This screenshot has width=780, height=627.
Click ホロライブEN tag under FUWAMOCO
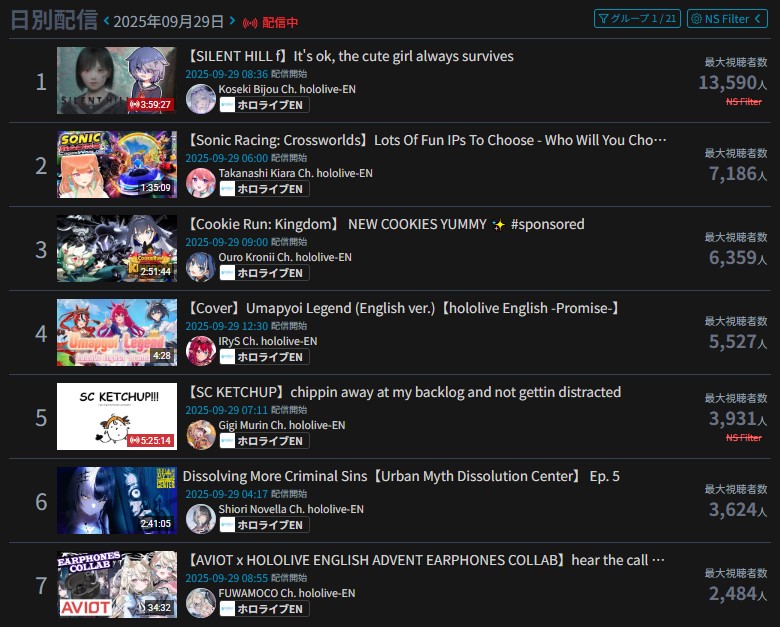coord(264,609)
